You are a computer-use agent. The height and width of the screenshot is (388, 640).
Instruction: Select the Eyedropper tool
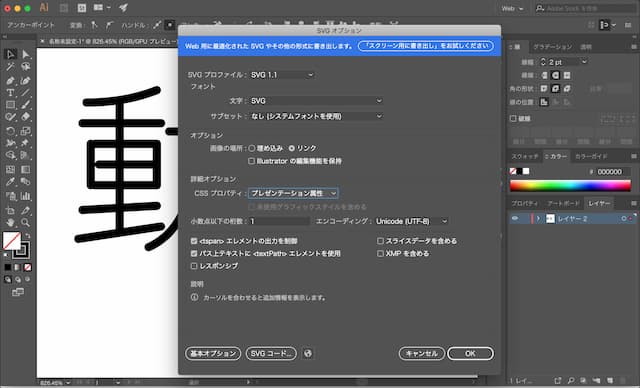click(x=10, y=182)
